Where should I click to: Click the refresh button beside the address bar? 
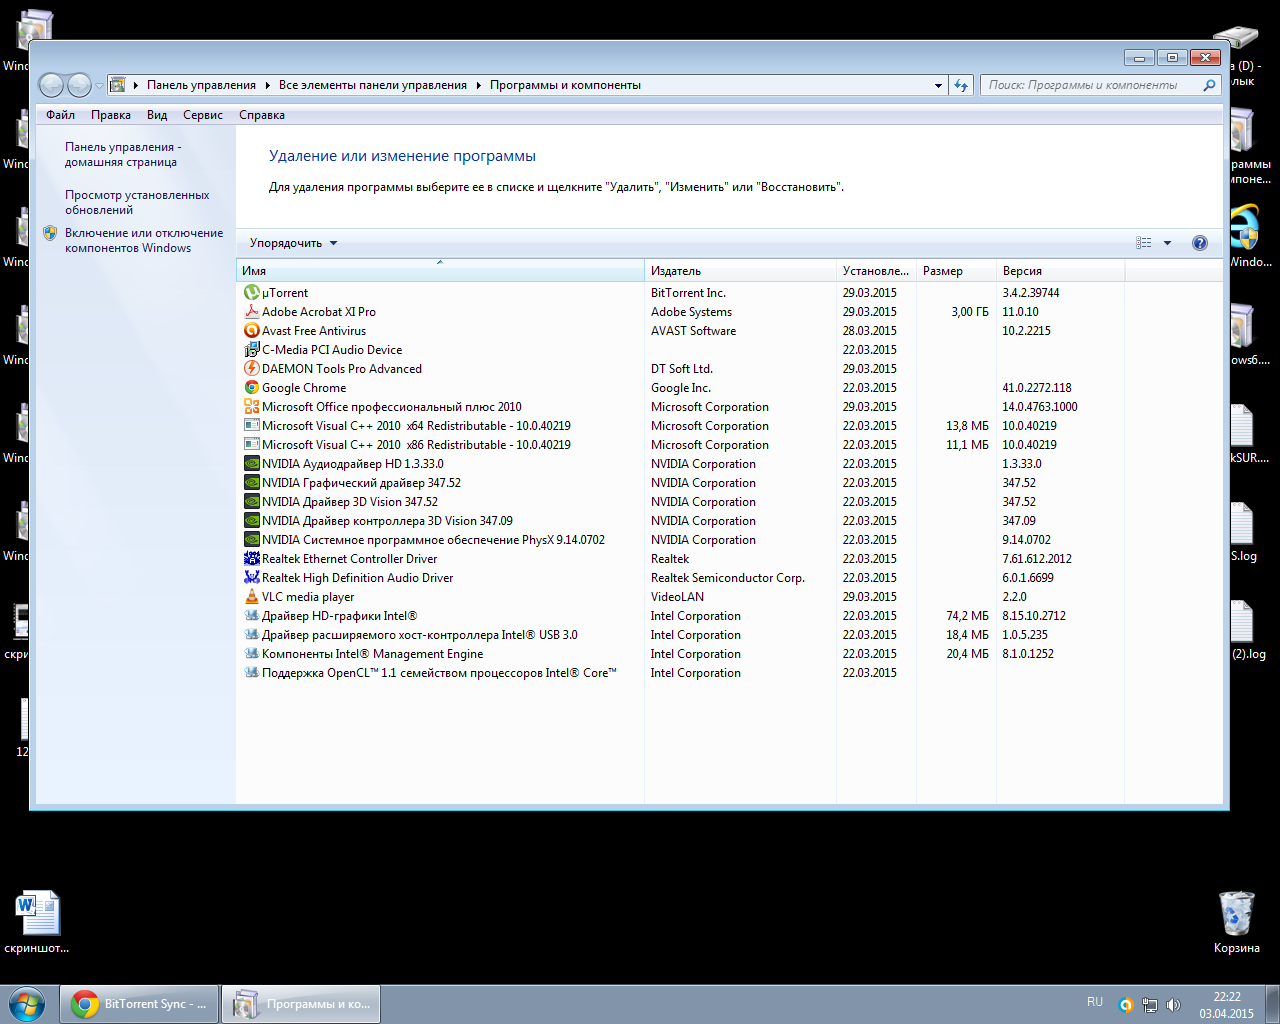tap(961, 85)
